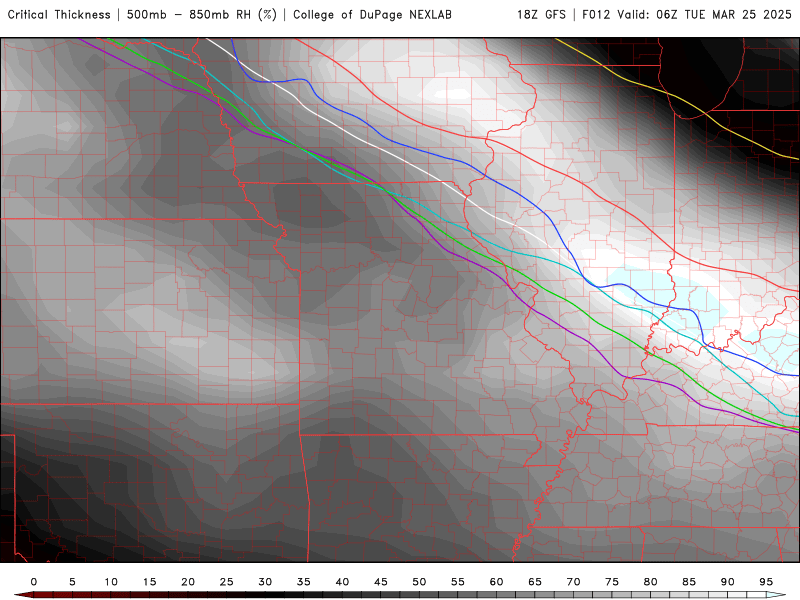Click the 75 label on the color scale

pos(612,582)
